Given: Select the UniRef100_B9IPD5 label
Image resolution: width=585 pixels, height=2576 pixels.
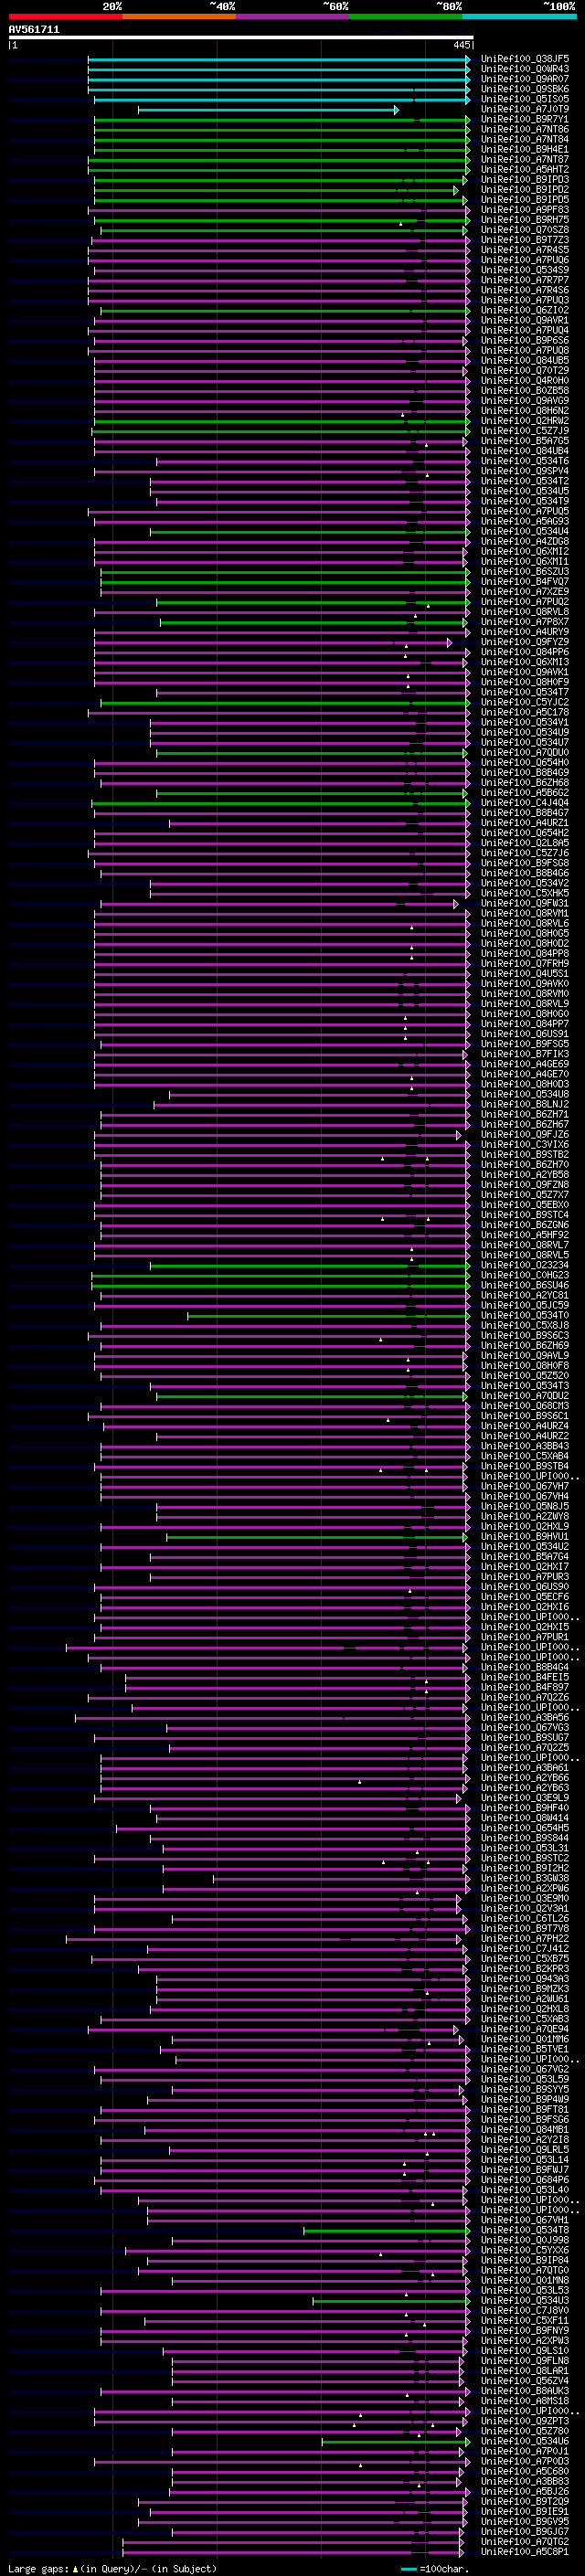Looking at the screenshot, I should (x=525, y=200).
